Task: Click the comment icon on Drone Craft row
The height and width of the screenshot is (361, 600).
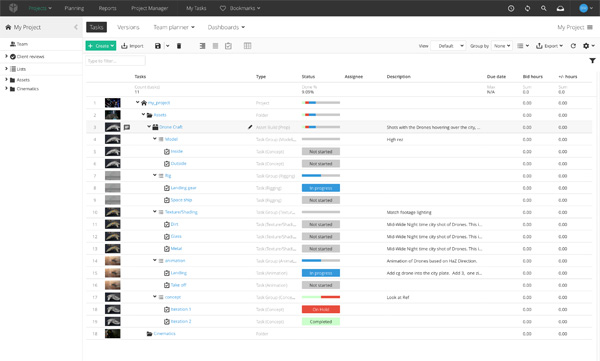Action: click(127, 127)
